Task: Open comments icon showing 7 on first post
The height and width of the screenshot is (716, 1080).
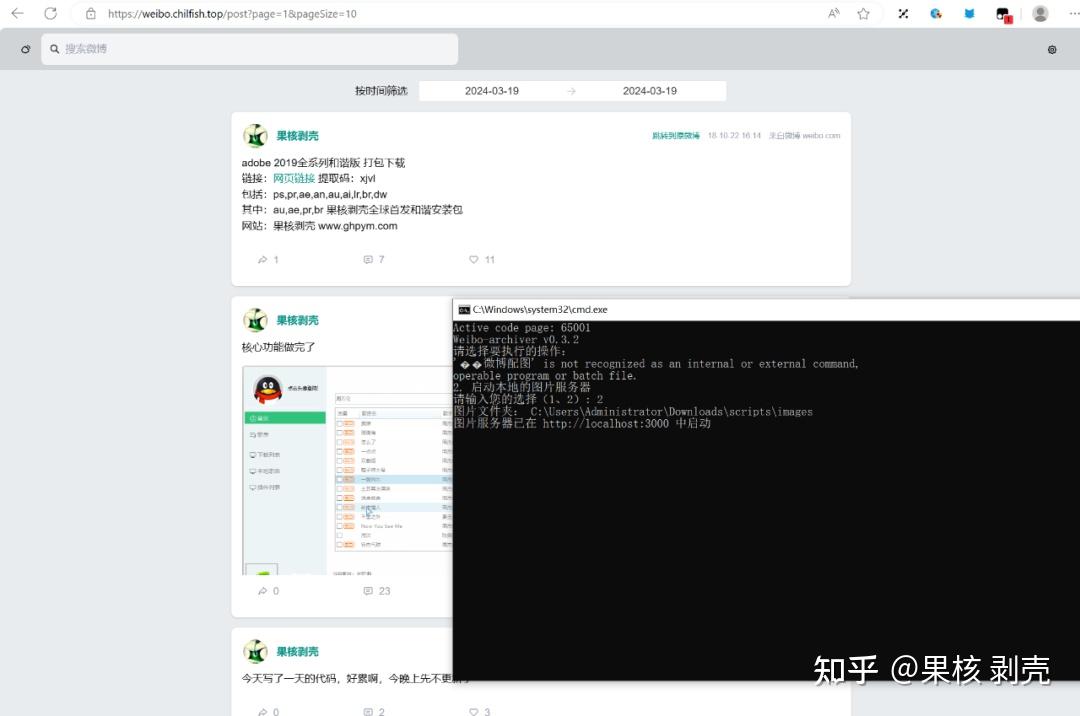Action: 369,259
